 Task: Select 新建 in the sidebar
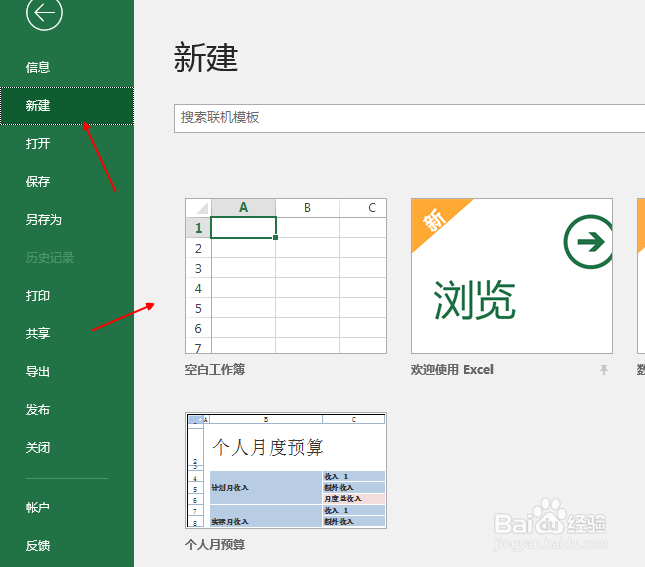coord(67,106)
